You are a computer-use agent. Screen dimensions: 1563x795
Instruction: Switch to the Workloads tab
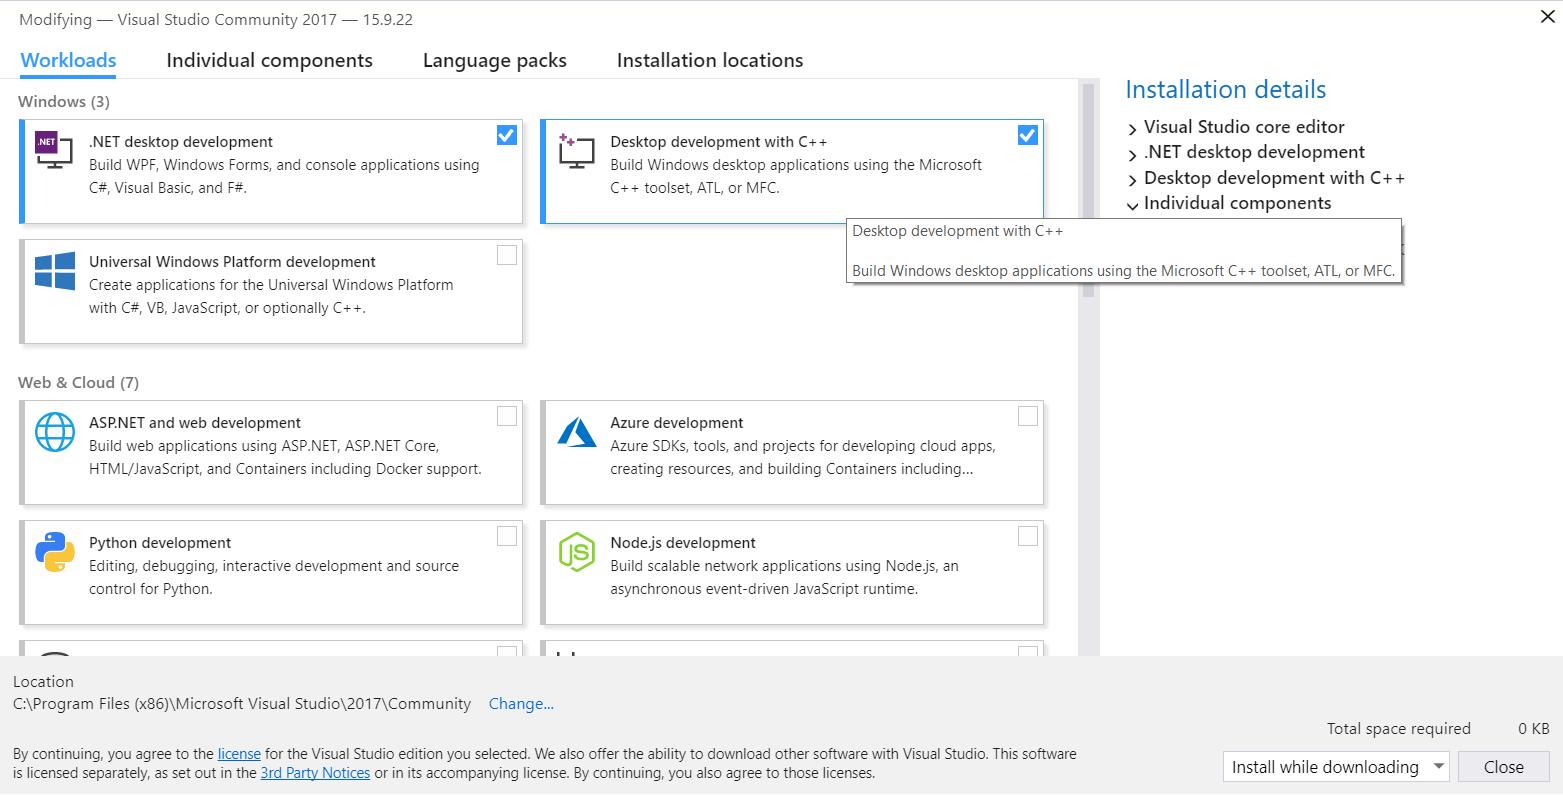pos(68,60)
